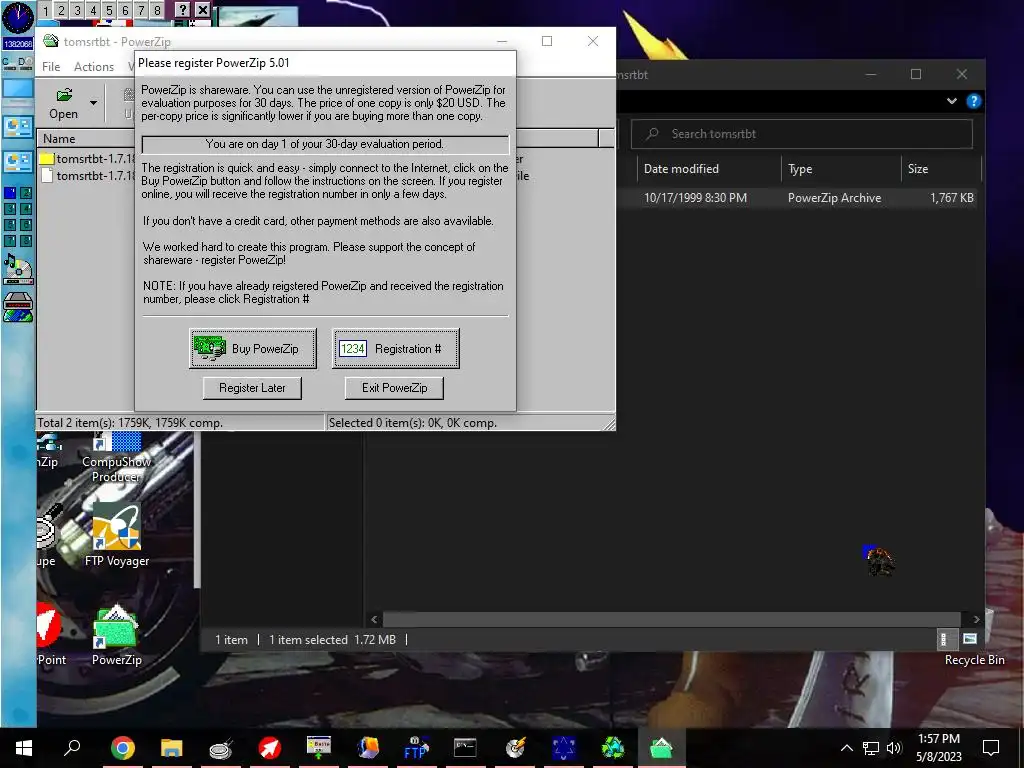Sort by the Name column in PowerZip

[x=86, y=138]
